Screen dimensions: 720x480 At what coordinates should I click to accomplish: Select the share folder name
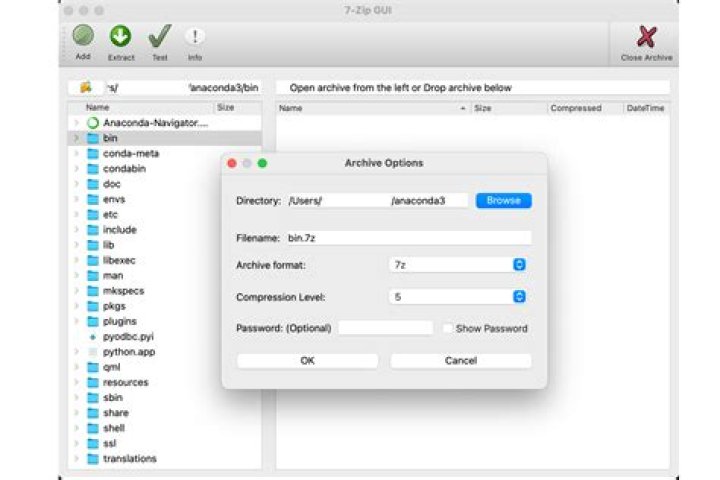(x=116, y=412)
